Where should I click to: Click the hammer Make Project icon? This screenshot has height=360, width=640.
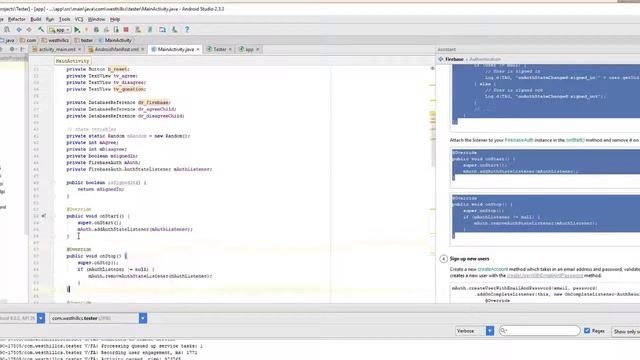click(x=41, y=30)
